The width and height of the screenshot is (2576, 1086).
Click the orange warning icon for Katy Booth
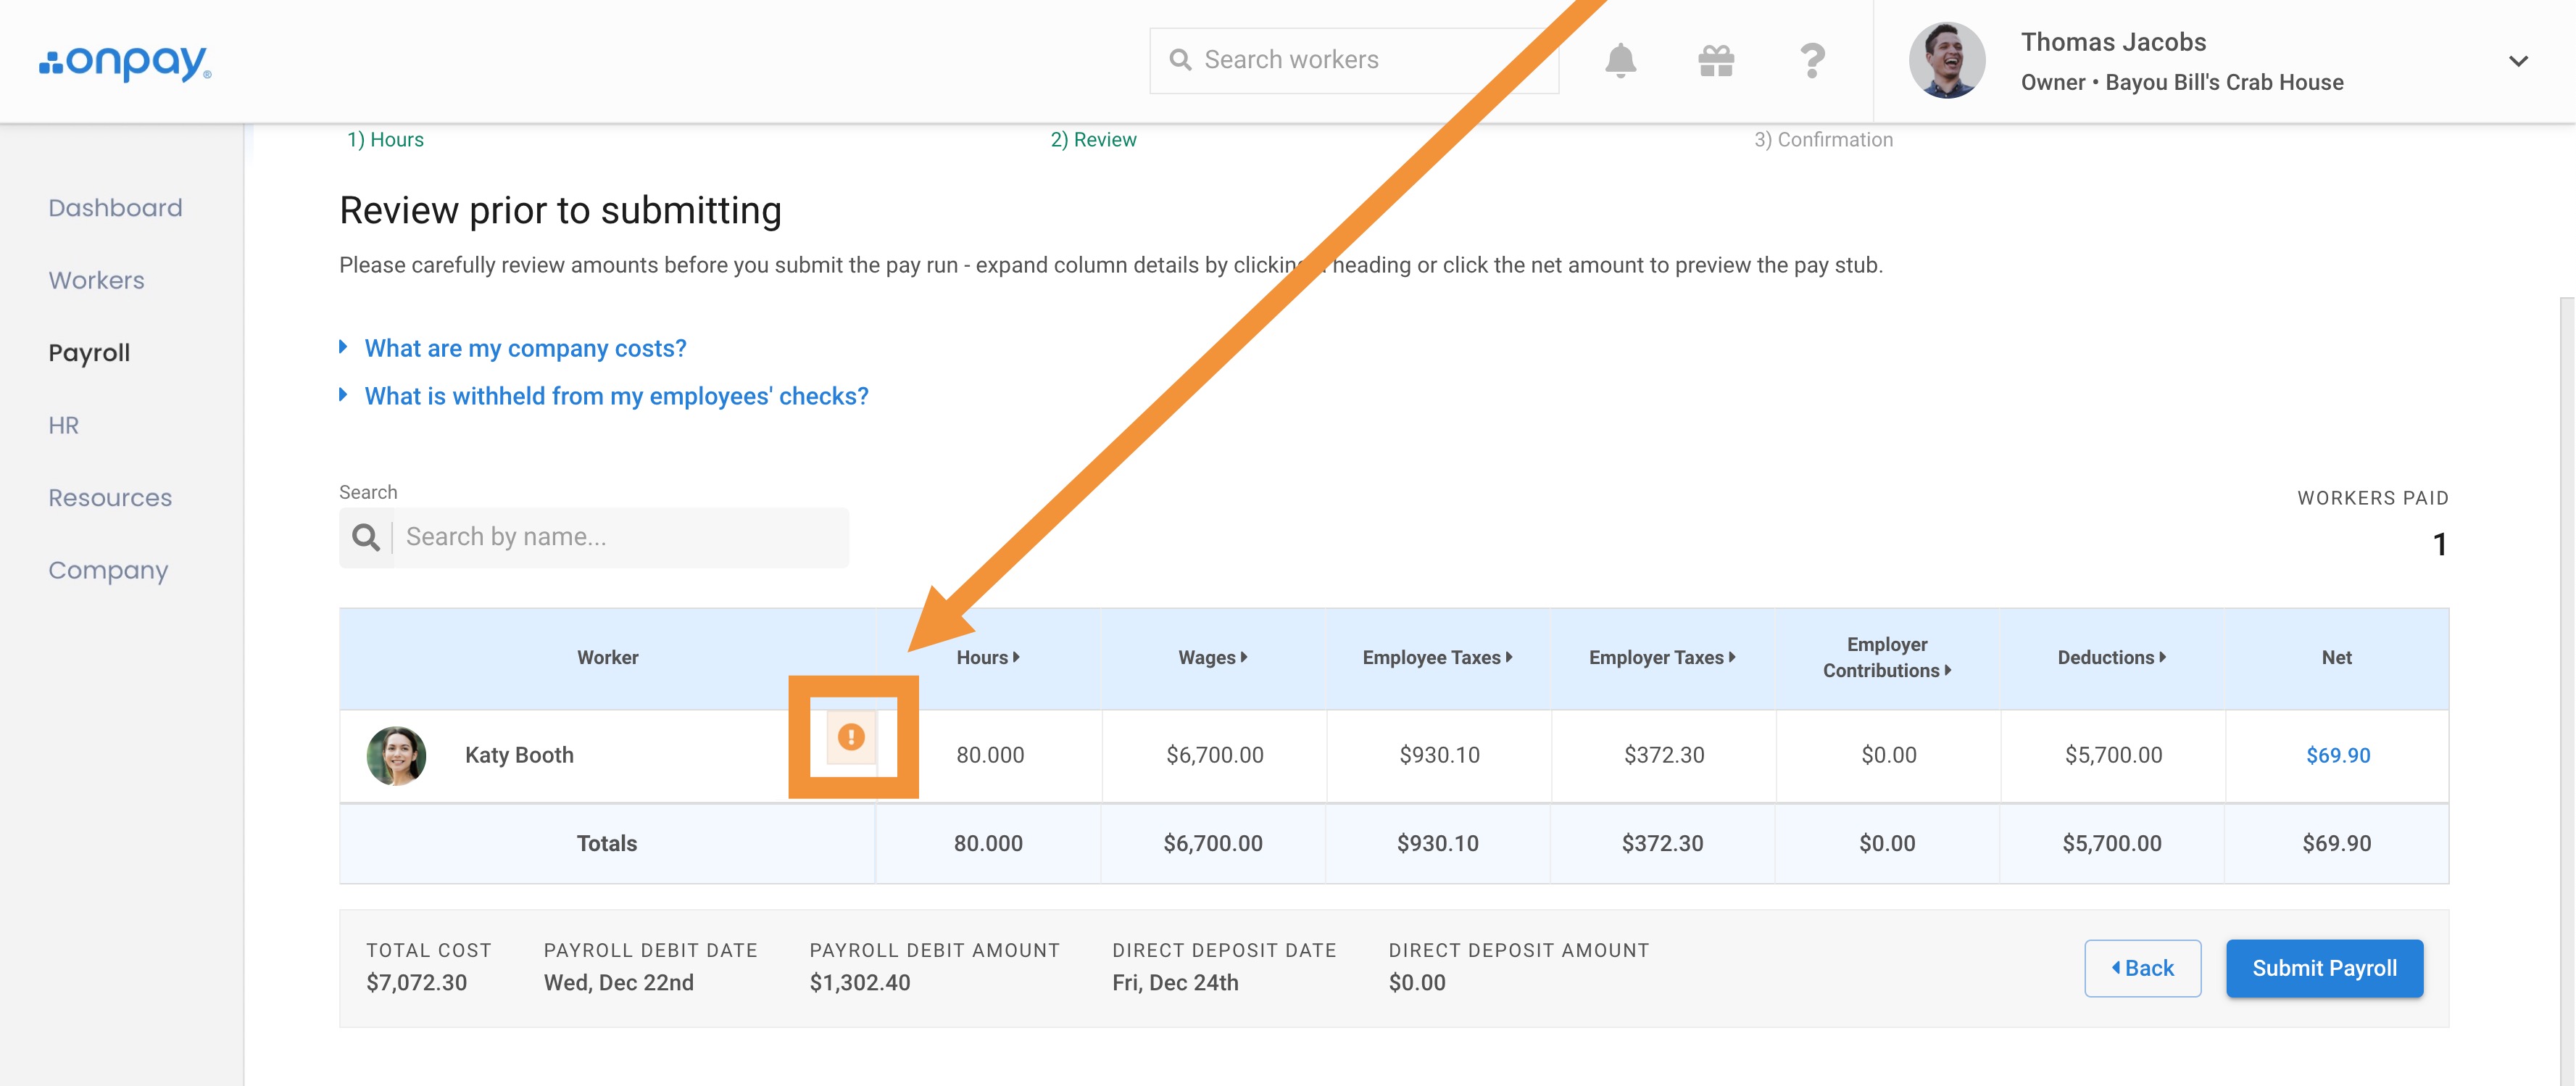[x=851, y=737]
